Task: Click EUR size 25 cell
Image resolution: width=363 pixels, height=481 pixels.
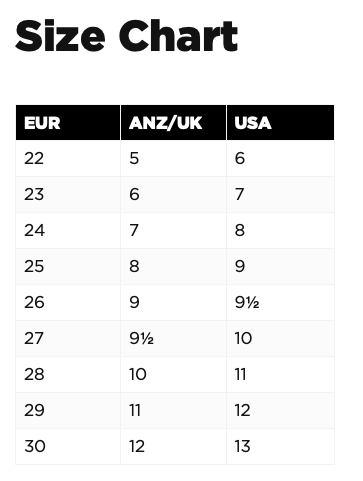Action: tap(68, 266)
